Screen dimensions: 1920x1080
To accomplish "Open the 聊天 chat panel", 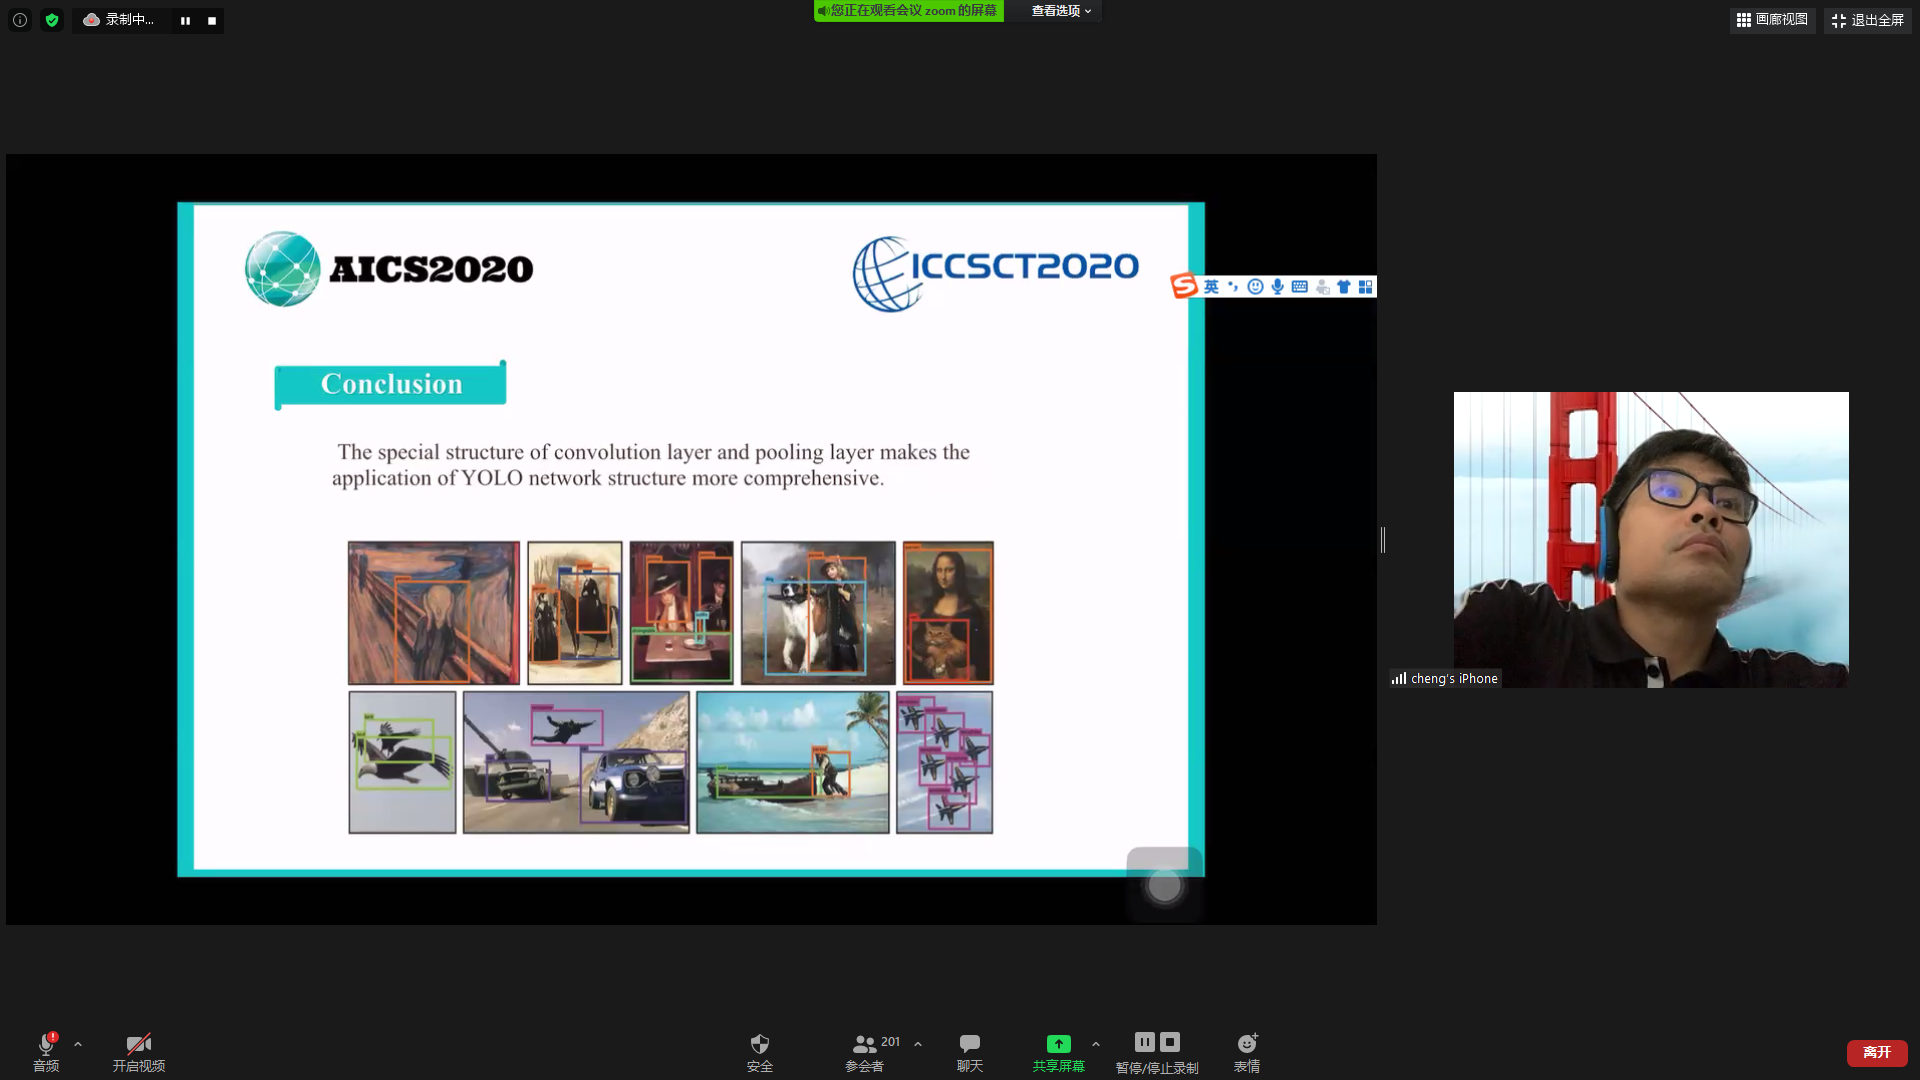I will [970, 1053].
